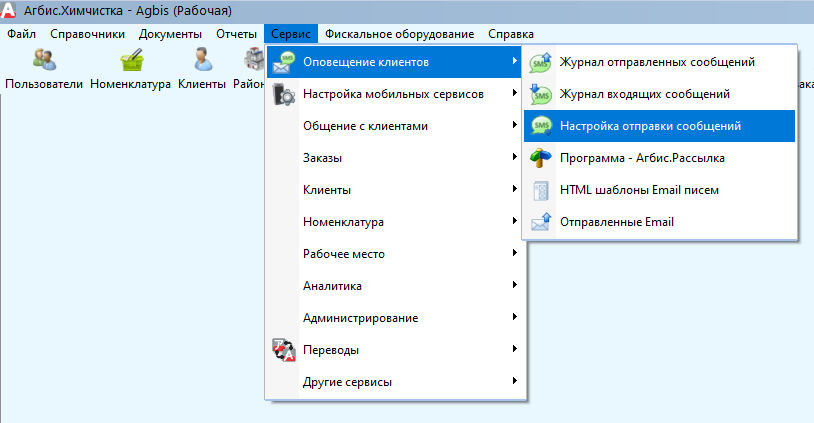This screenshot has width=814, height=423.
Task: Click the Агбис.Рассылка program icon
Action: pos(540,158)
